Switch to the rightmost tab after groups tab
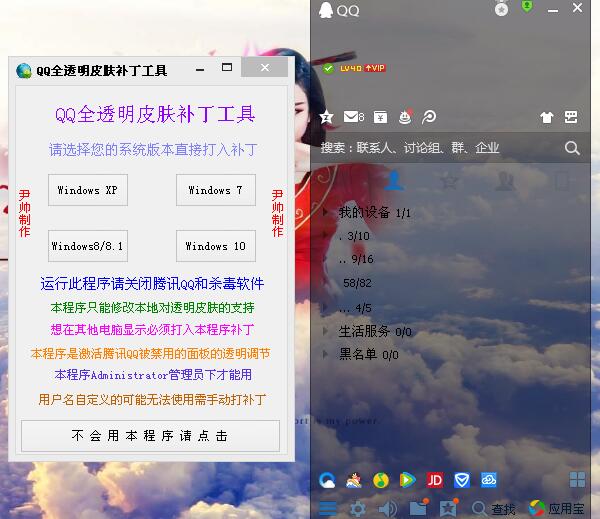Screen dimensions: 600x519 (x=562, y=181)
